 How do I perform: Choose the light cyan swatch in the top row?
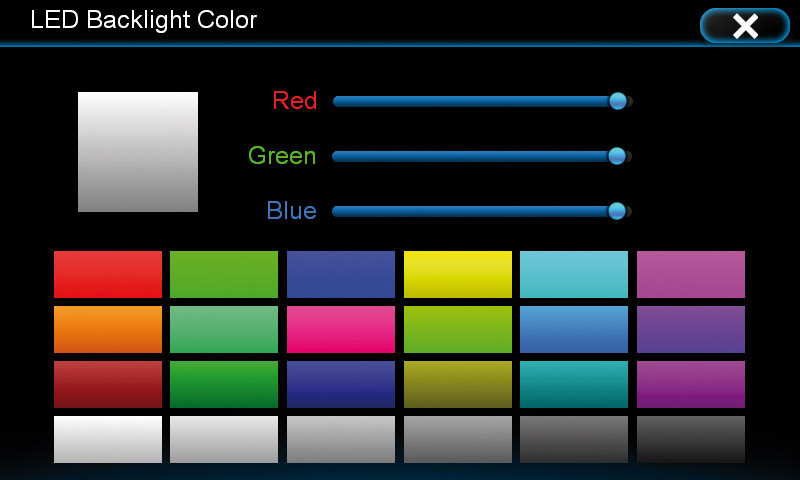[574, 274]
